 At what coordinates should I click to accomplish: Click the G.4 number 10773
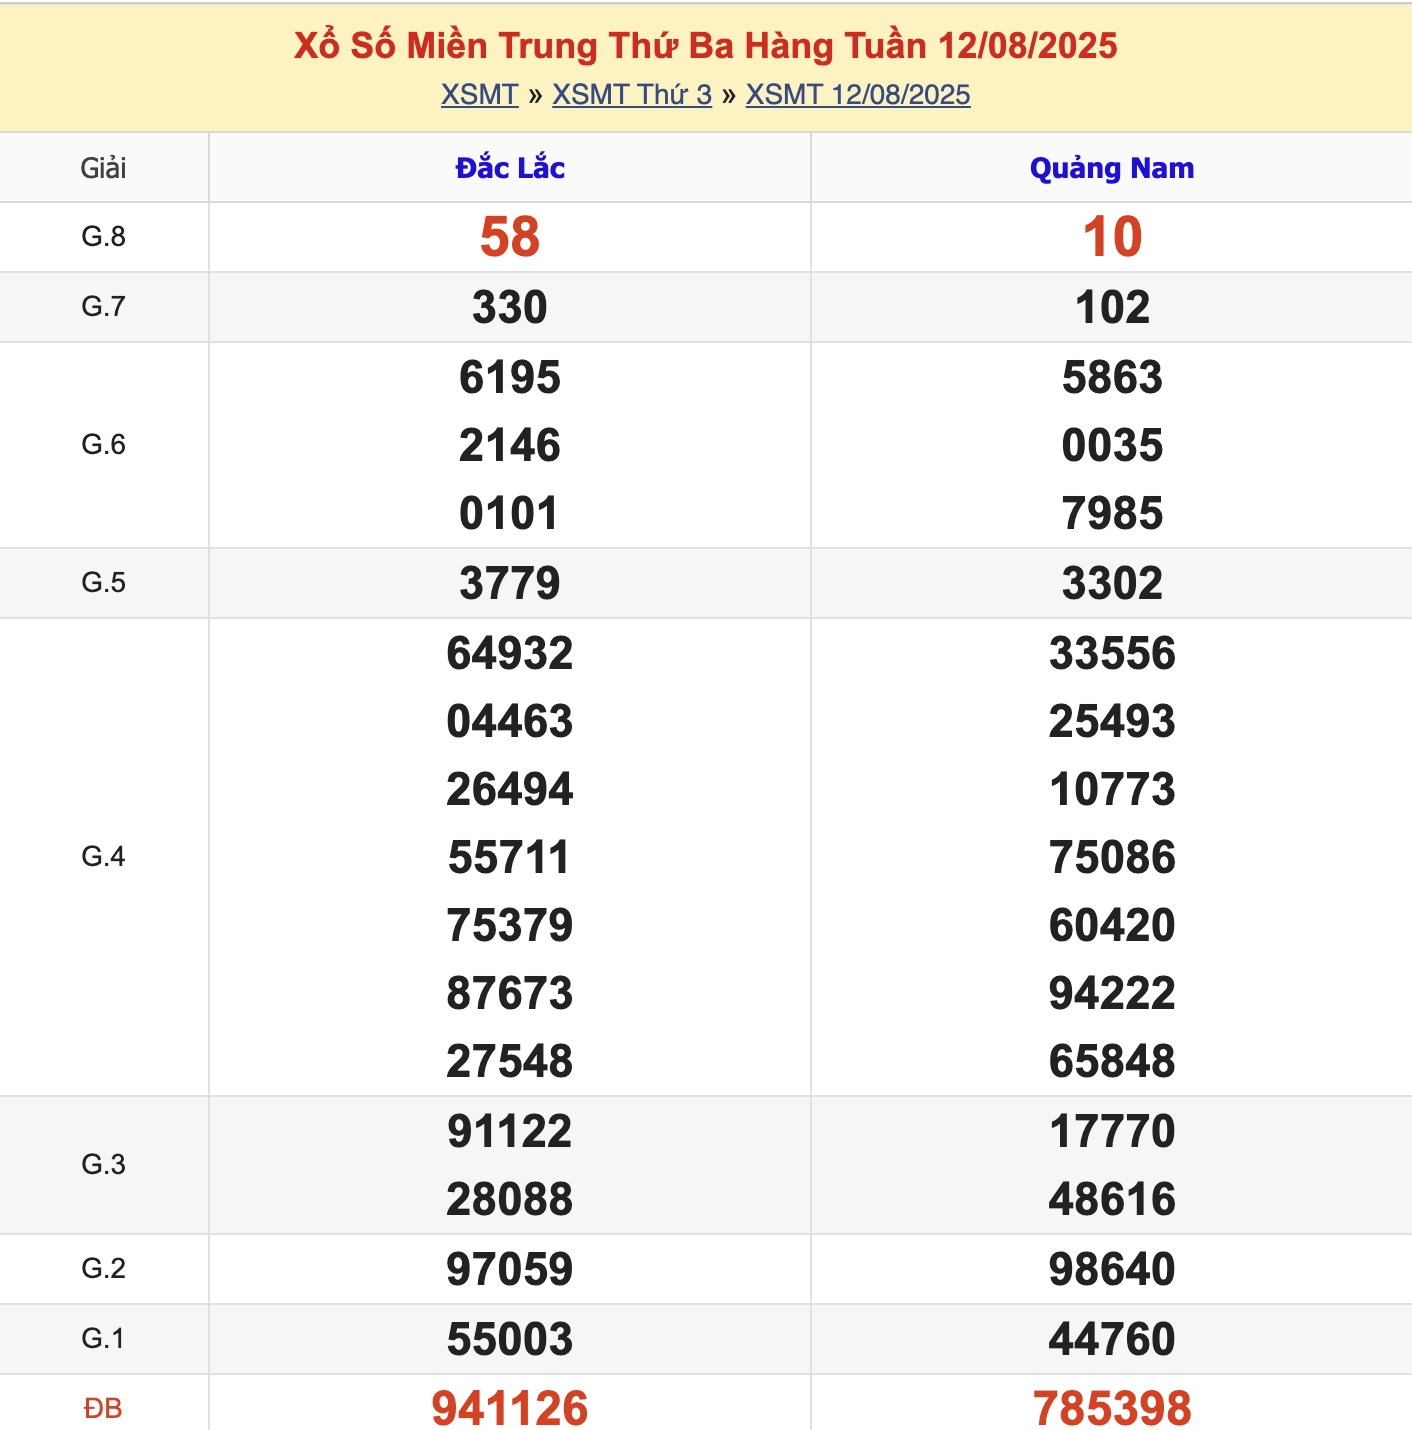1112,790
